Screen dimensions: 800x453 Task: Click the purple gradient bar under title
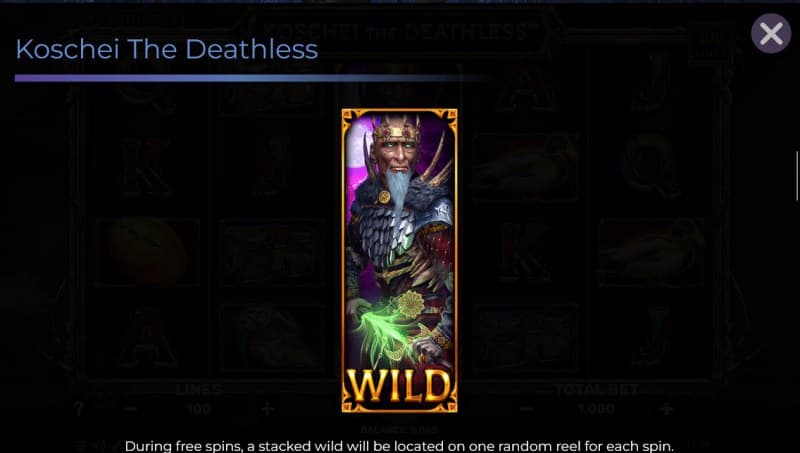tap(250, 78)
